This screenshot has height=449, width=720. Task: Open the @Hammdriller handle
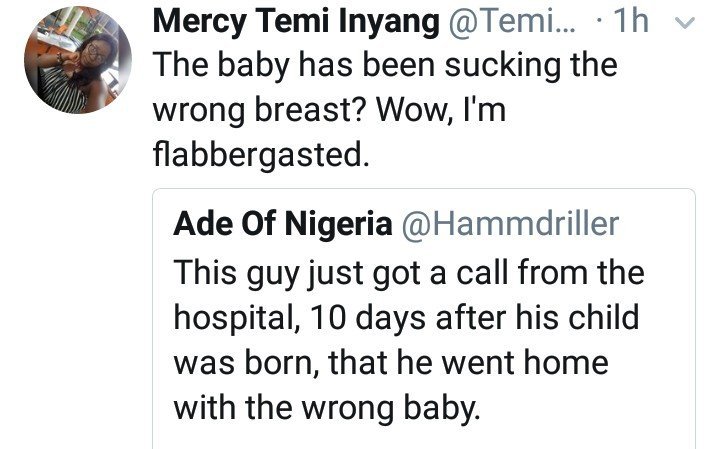tap(510, 224)
